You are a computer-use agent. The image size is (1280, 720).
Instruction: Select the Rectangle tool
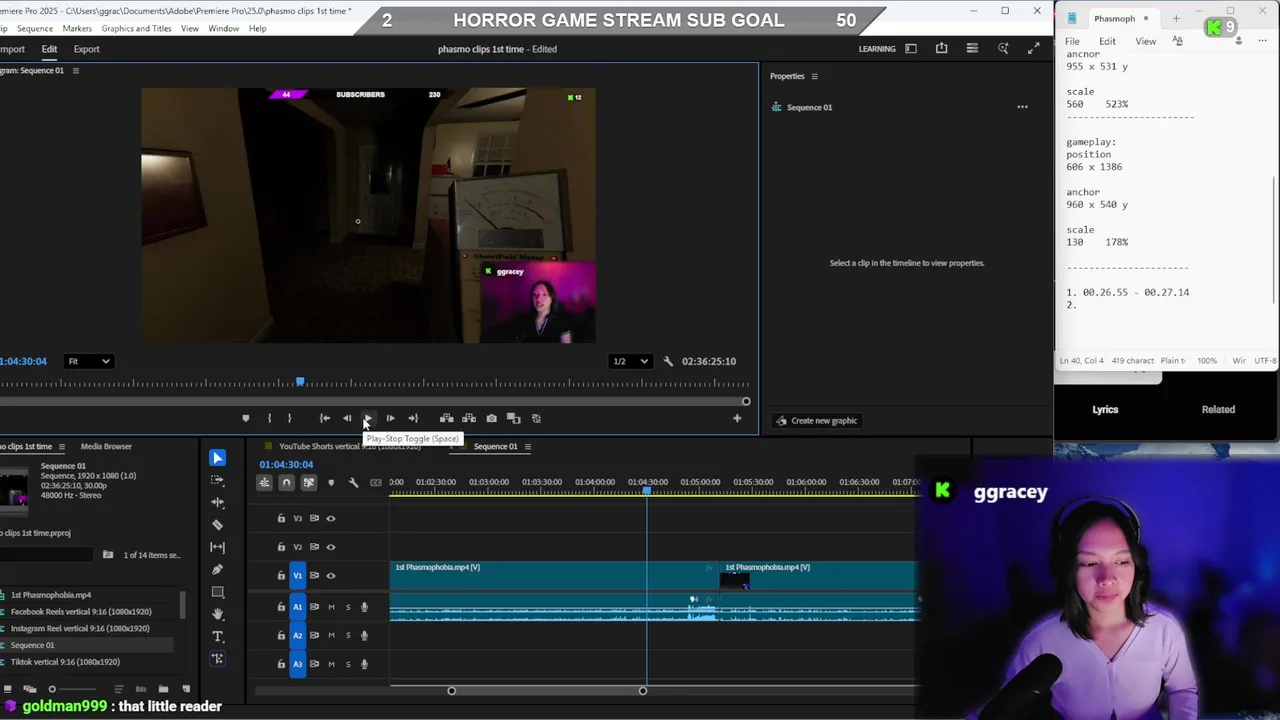click(x=217, y=592)
